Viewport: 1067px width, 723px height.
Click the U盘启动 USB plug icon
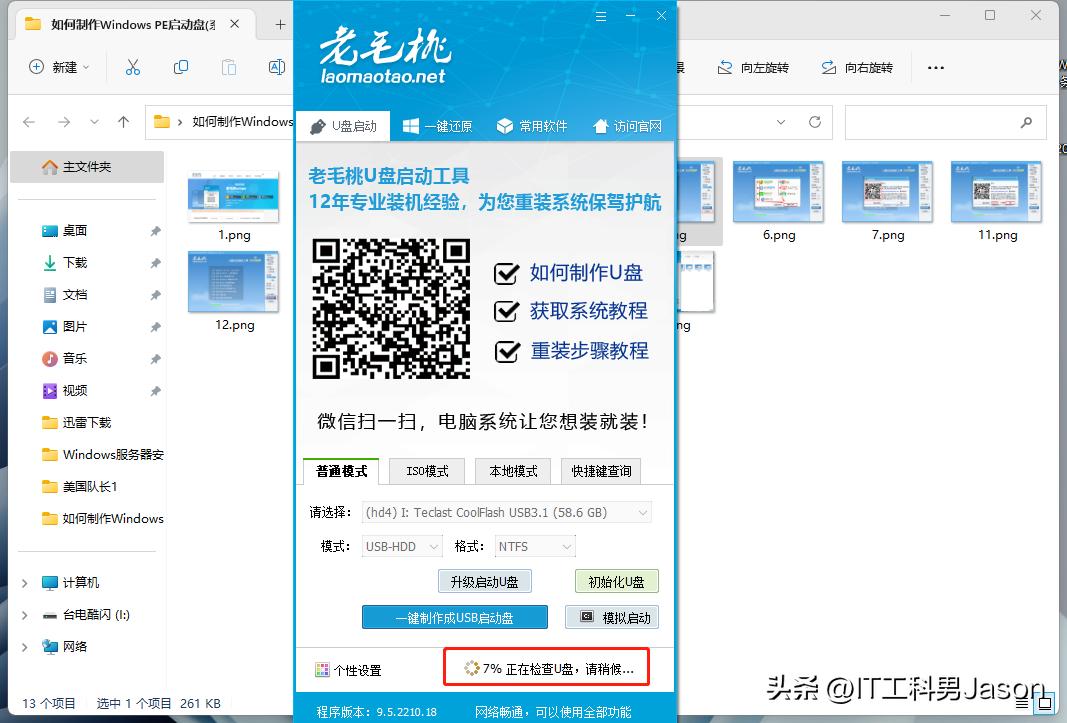[319, 126]
